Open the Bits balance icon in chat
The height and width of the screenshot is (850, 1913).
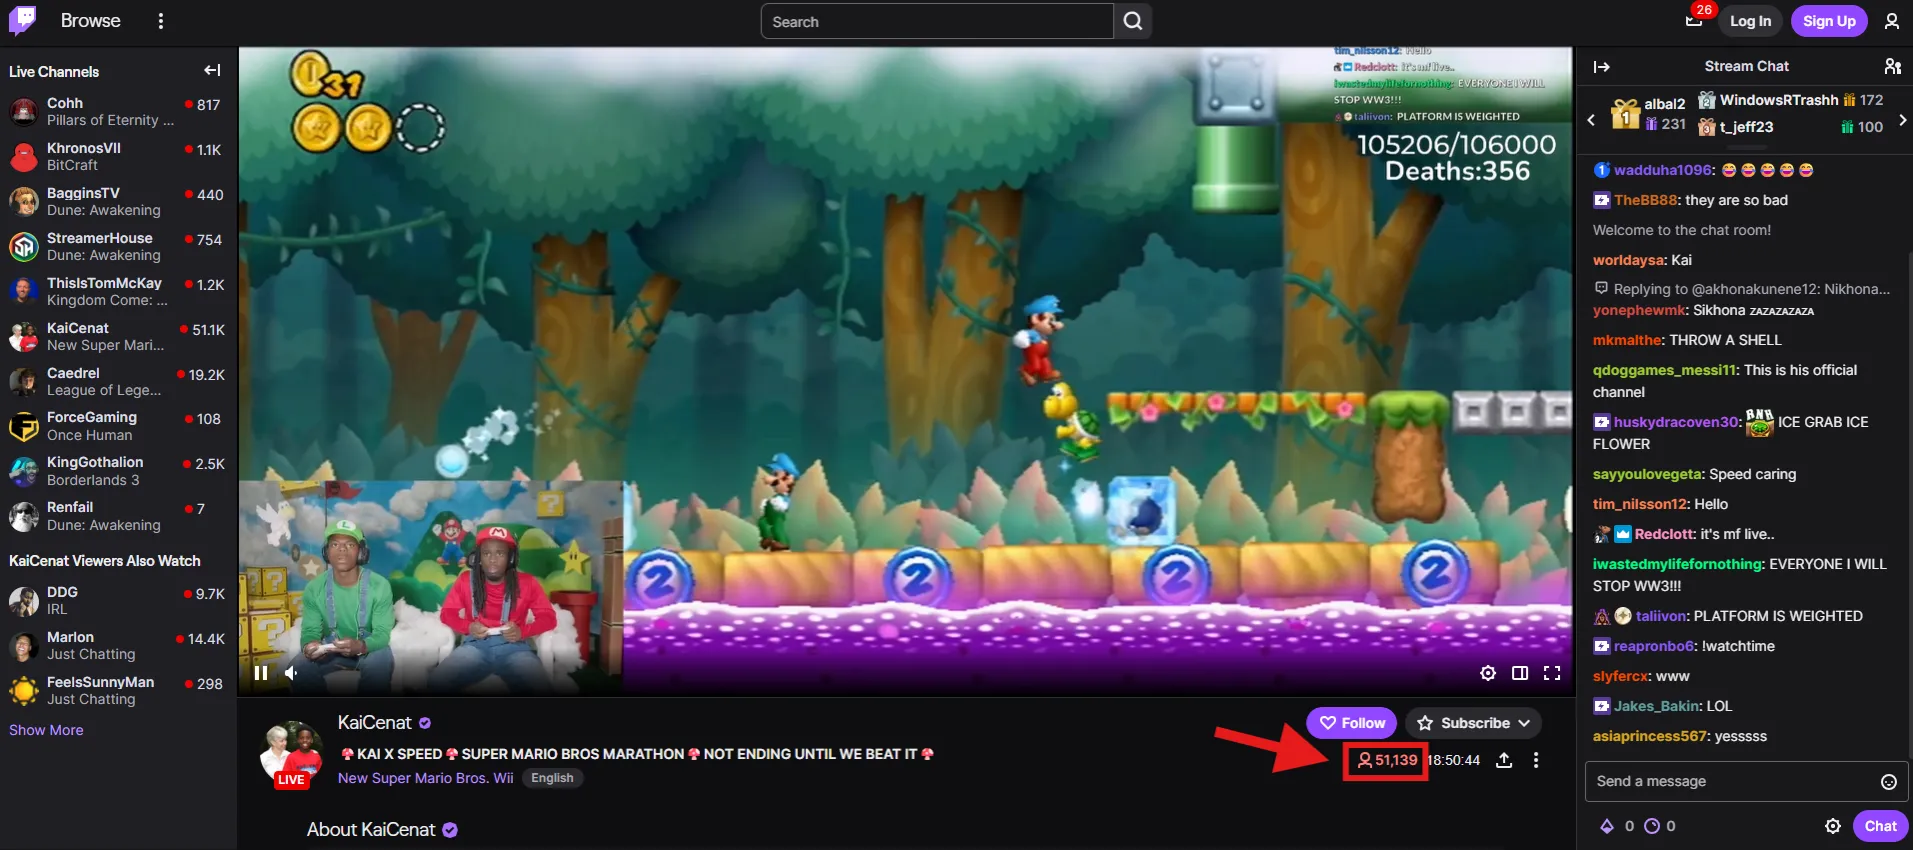(1607, 826)
